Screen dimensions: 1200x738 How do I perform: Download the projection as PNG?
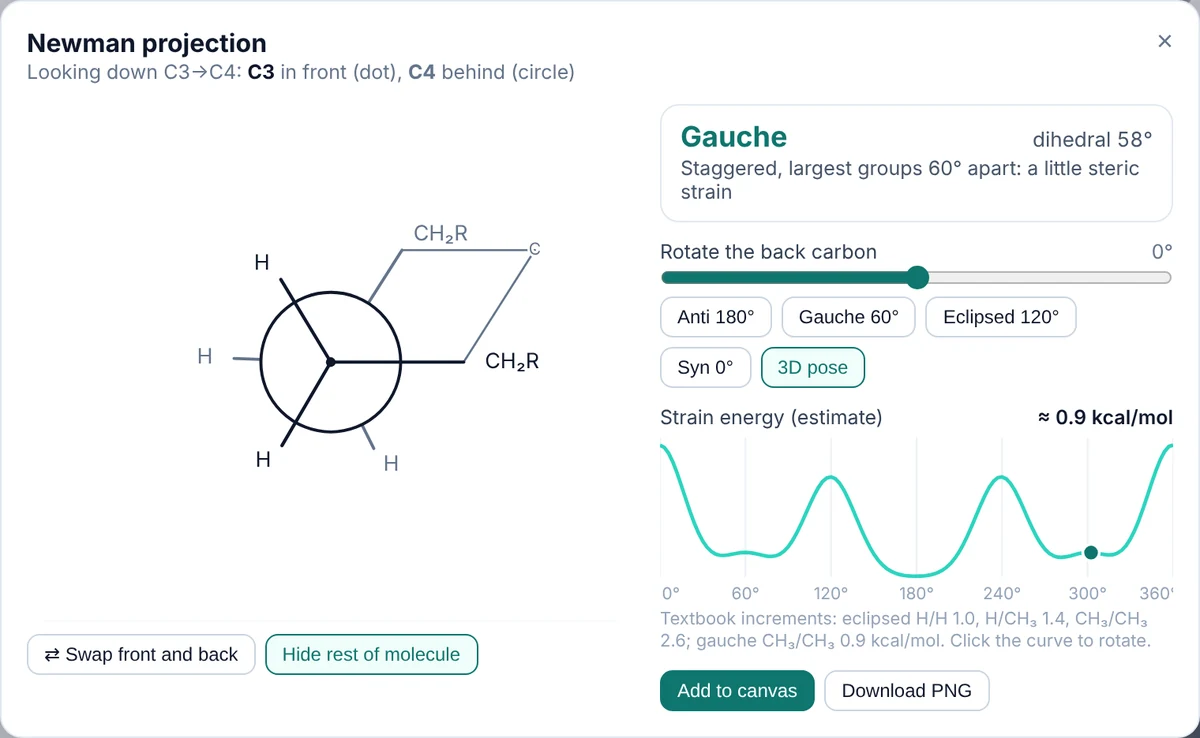[x=907, y=691]
